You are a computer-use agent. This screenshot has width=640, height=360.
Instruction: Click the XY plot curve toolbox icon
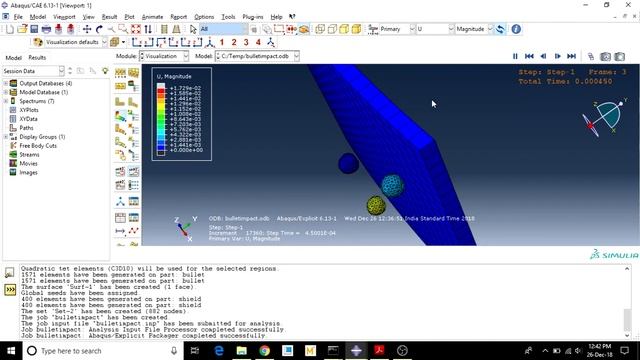click(x=133, y=231)
